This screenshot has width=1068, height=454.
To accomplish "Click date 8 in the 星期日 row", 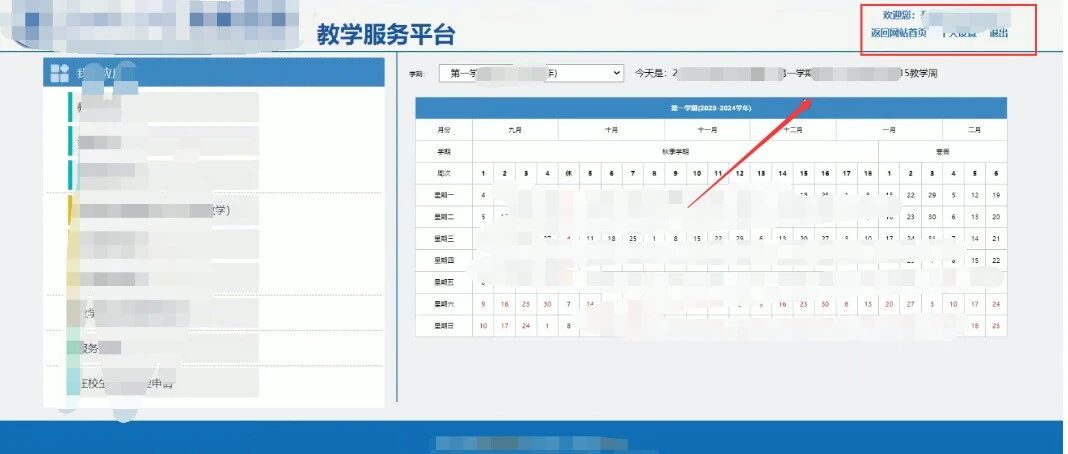I will (x=568, y=325).
